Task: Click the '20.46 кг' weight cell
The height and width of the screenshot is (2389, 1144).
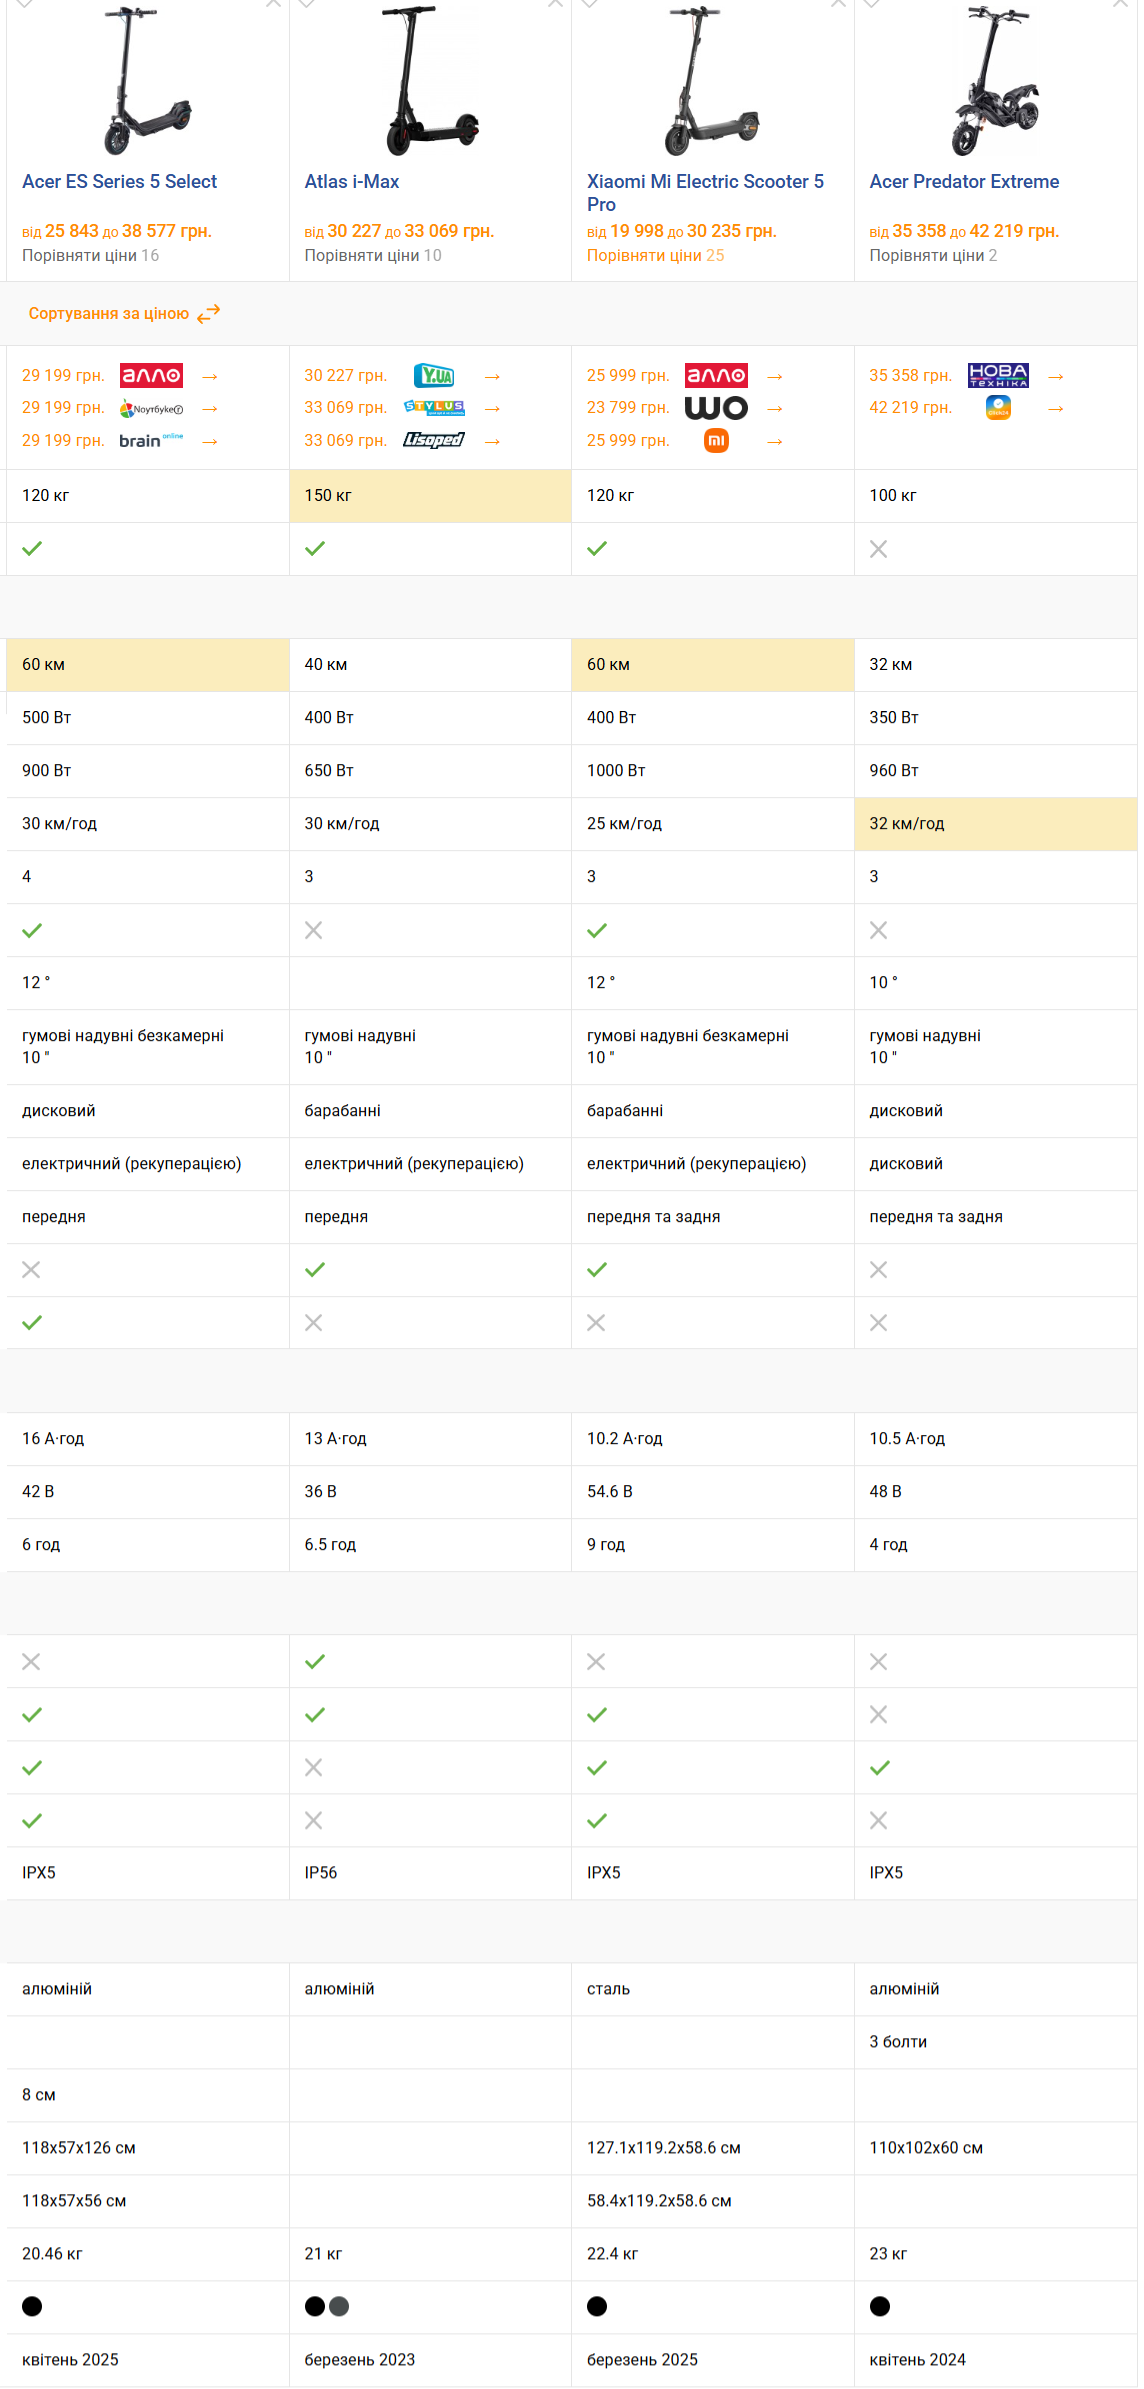Action: pyautogui.click(x=148, y=2254)
